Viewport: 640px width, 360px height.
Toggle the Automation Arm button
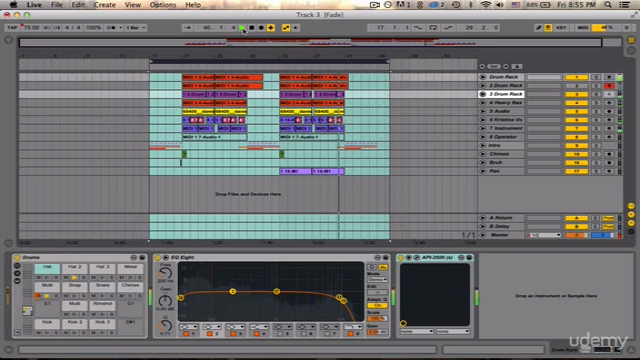[286, 28]
